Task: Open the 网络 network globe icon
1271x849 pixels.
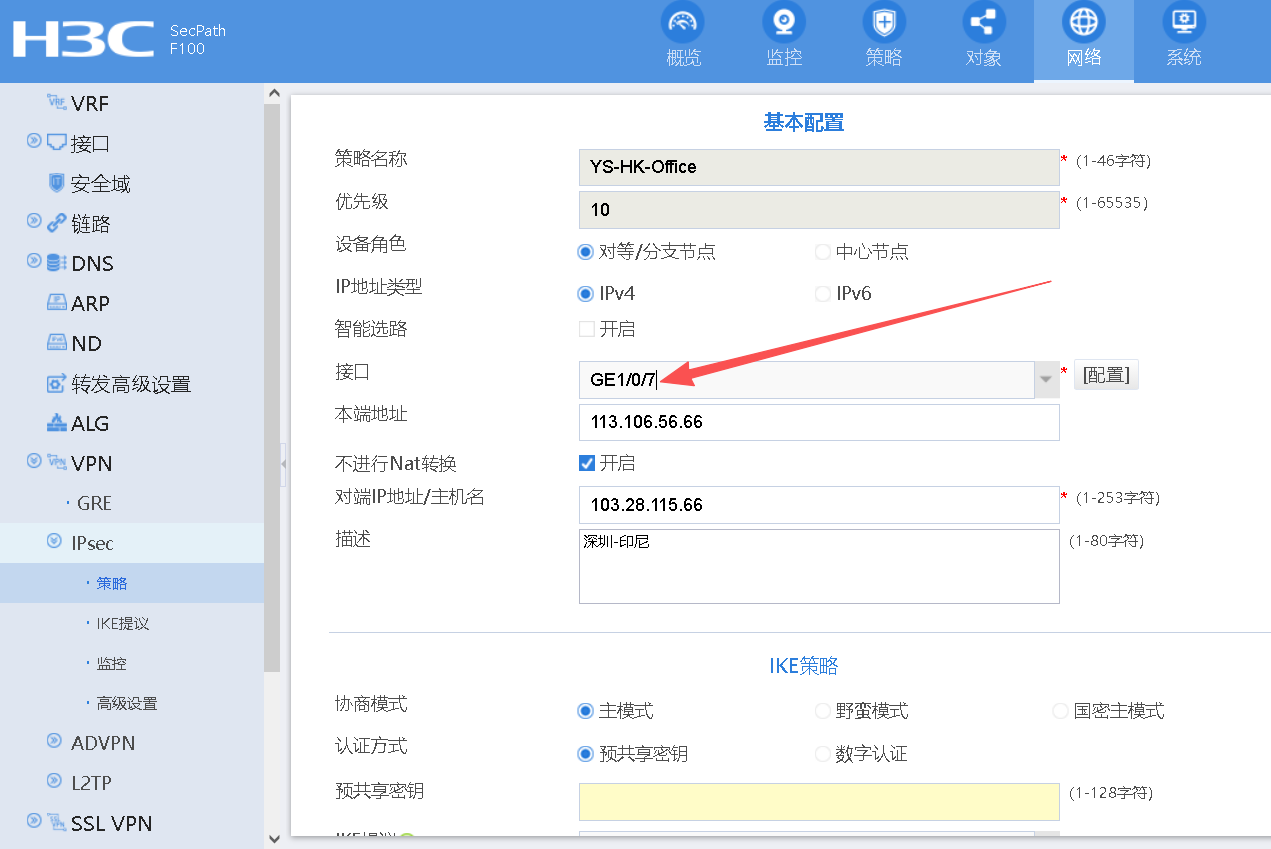Action: click(x=1083, y=22)
